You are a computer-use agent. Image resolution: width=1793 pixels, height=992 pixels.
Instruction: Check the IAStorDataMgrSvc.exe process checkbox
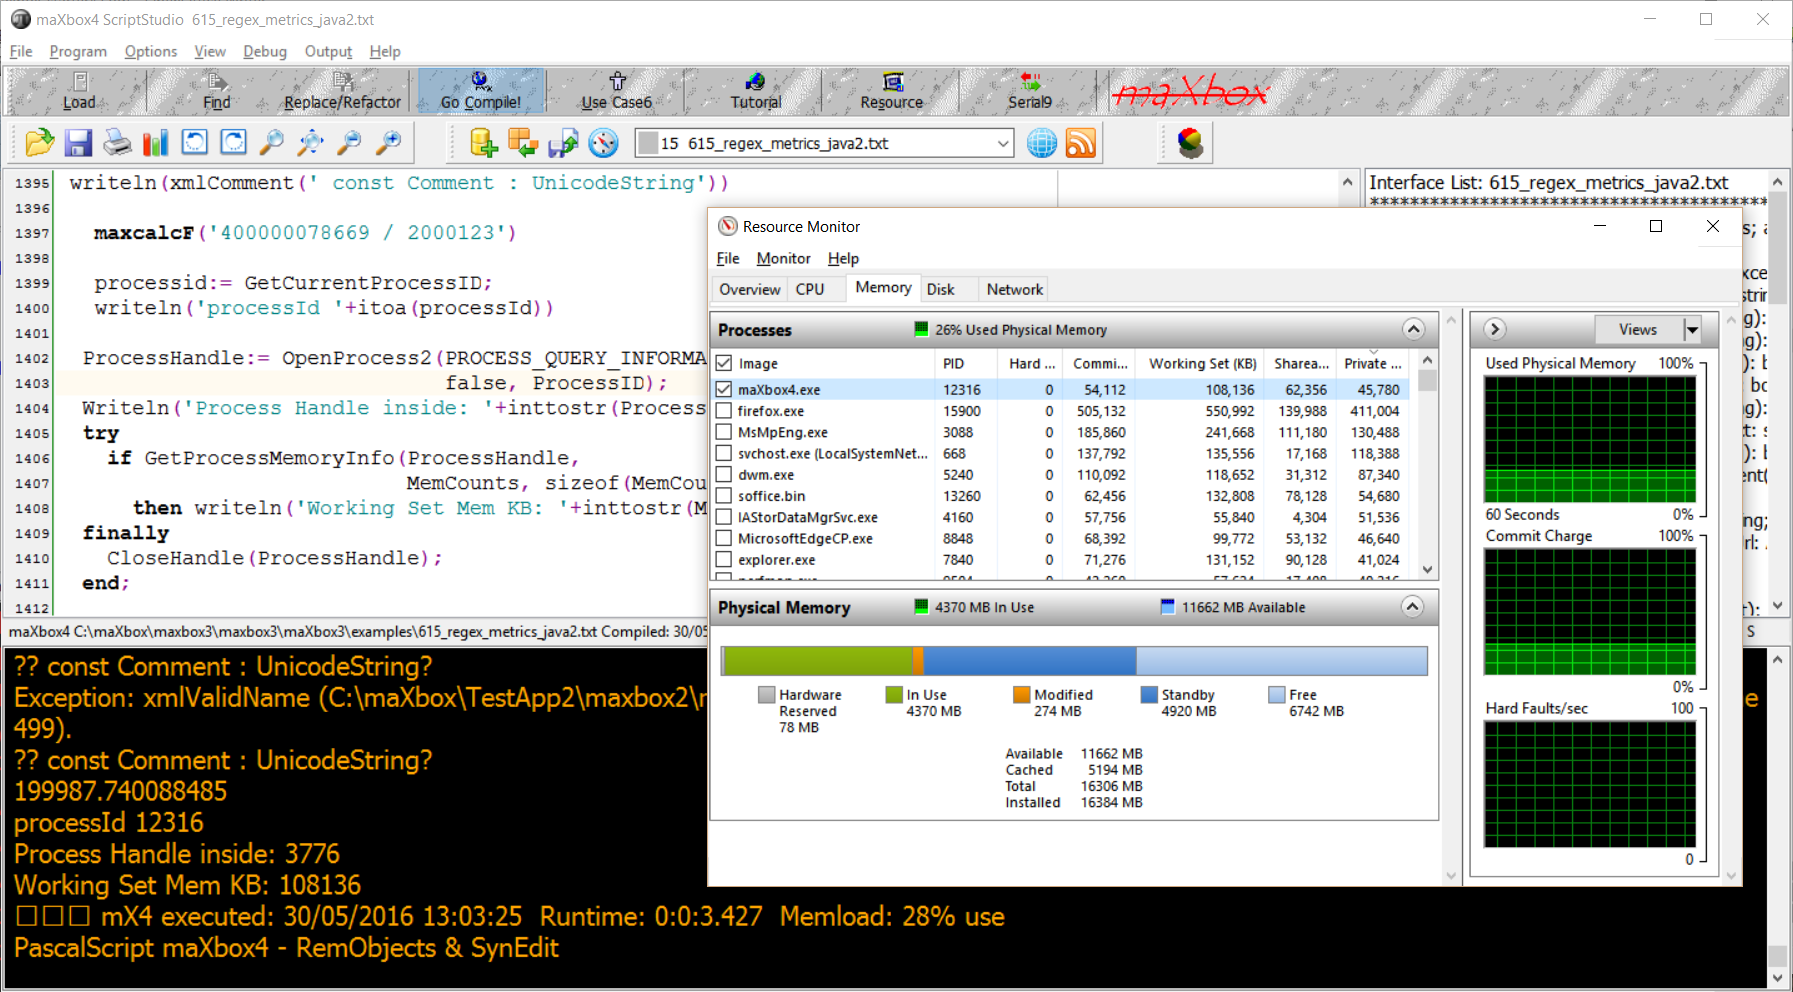pyautogui.click(x=724, y=517)
